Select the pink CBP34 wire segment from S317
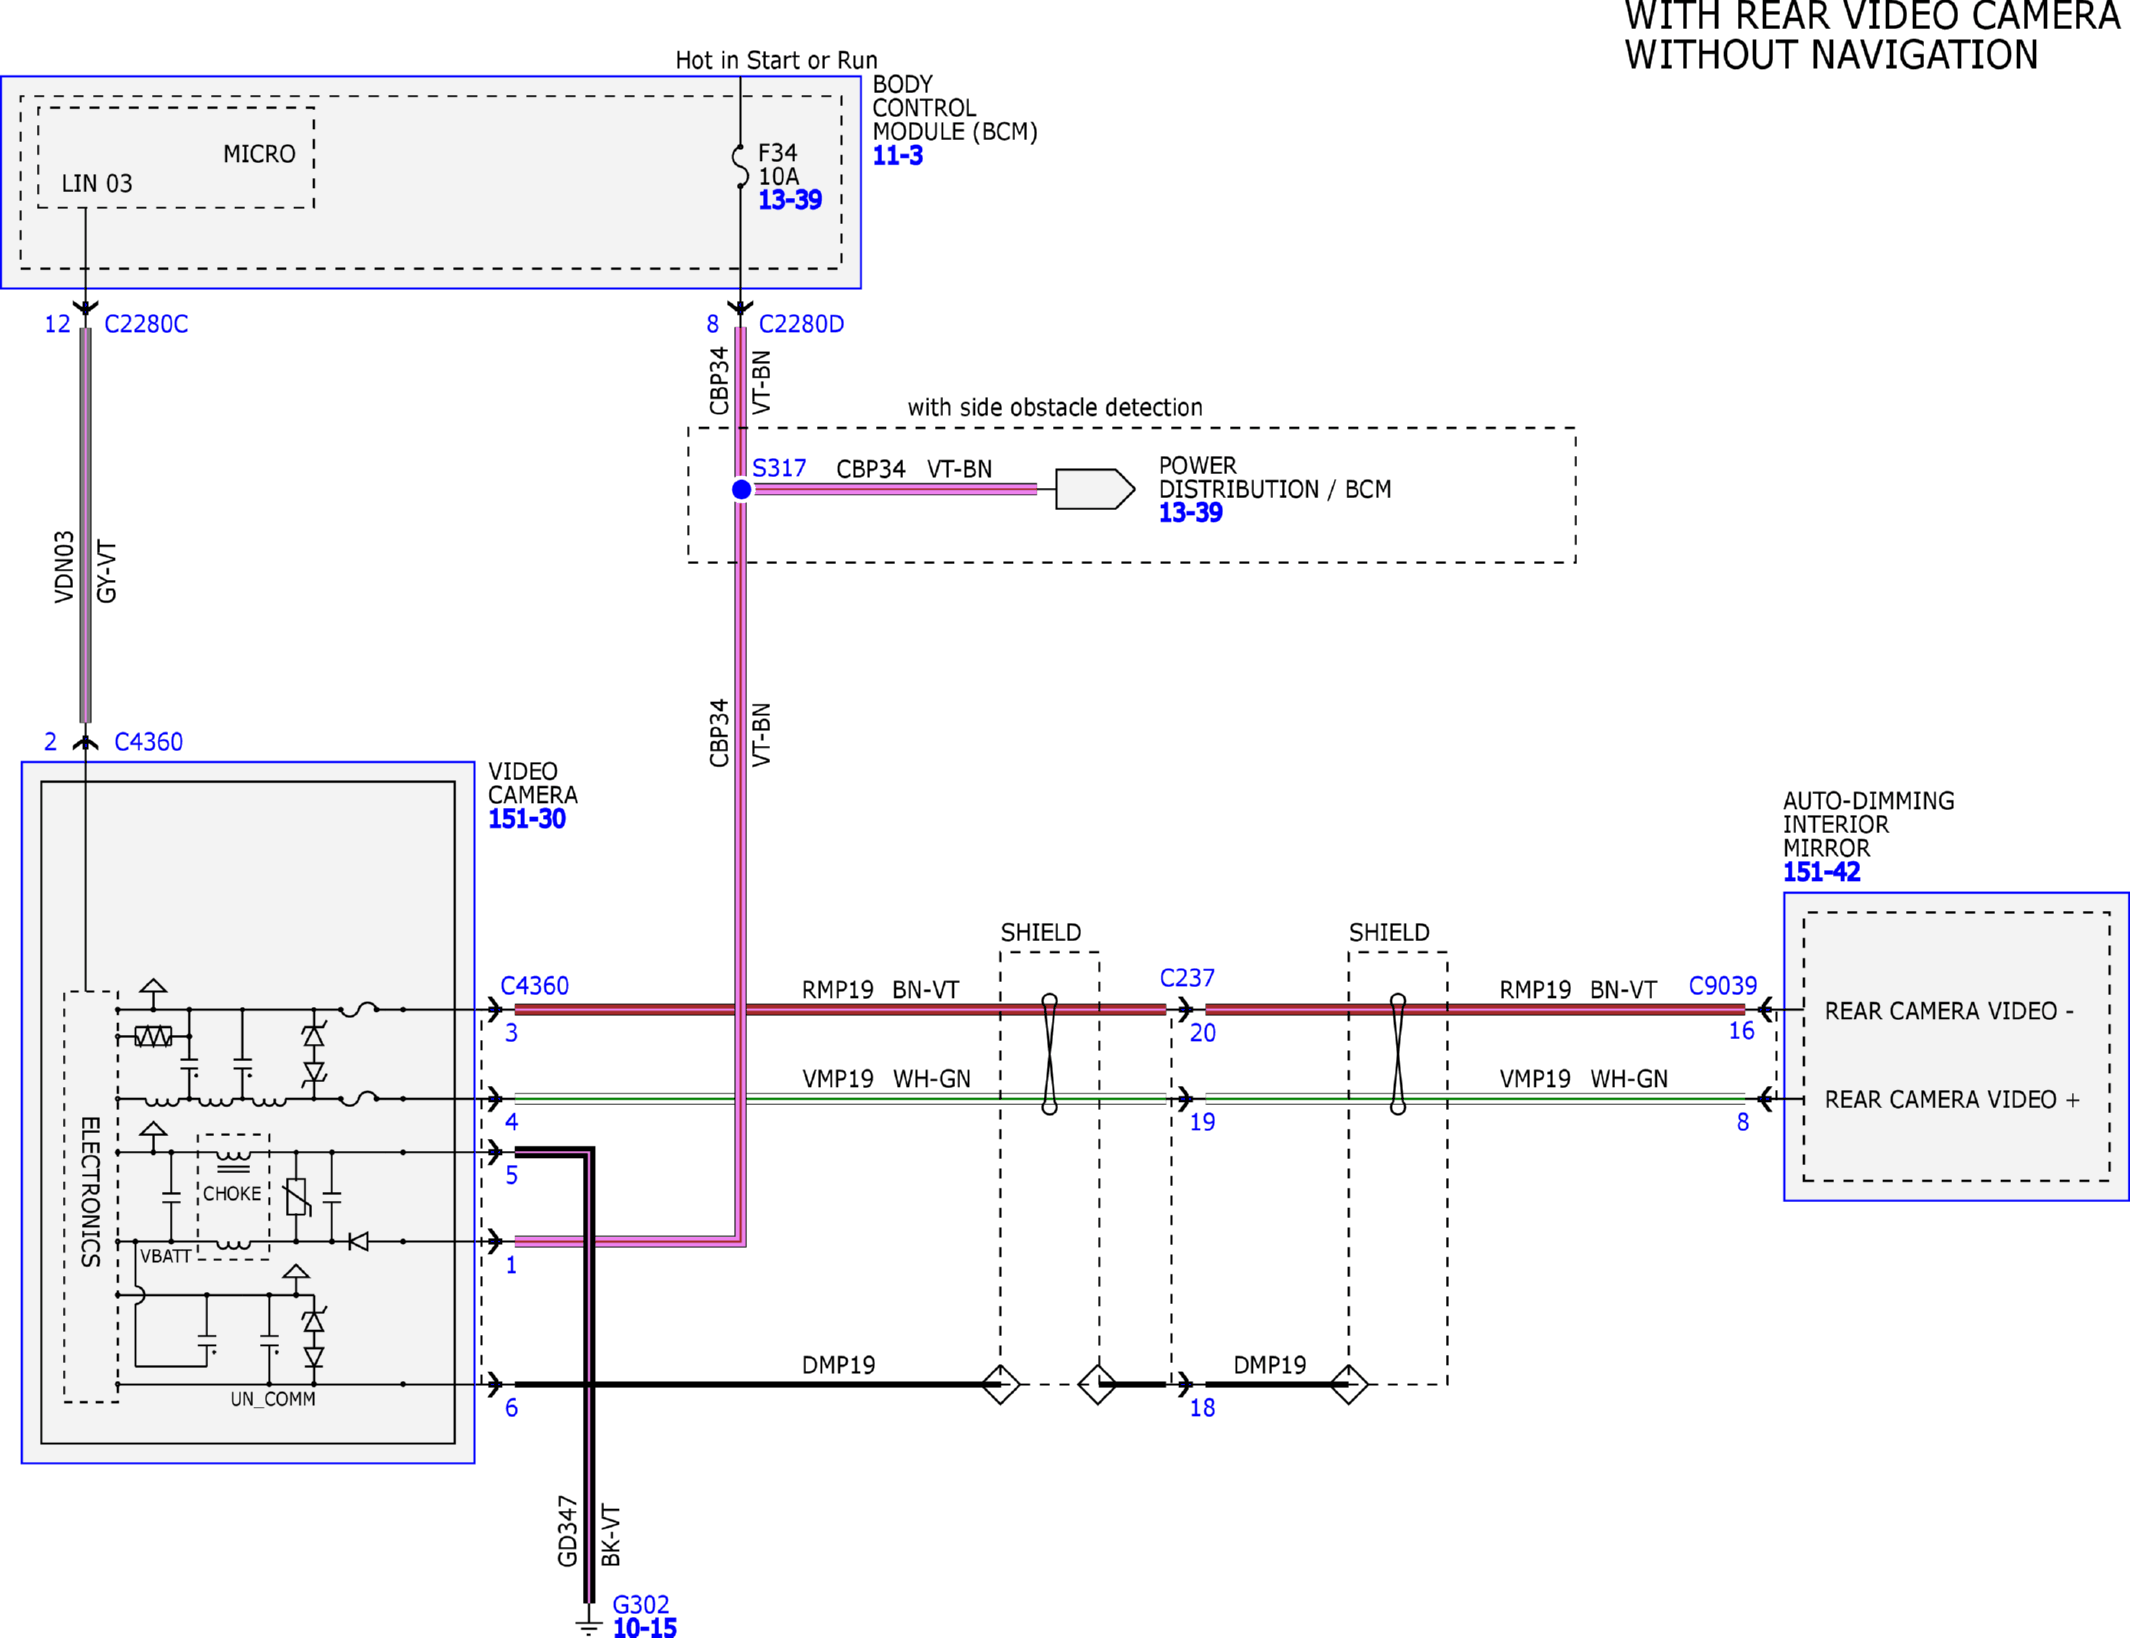This screenshot has height=1638, width=2130. click(x=896, y=489)
